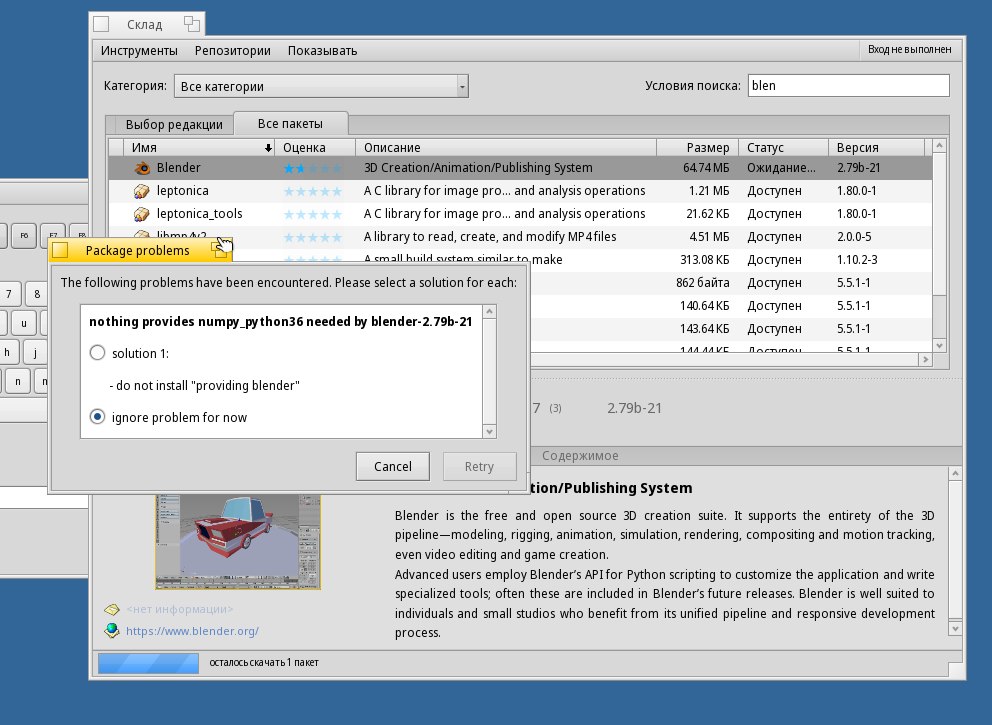Click the zoom icon on Склад title tab
Image resolution: width=992 pixels, height=725 pixels.
(x=192, y=24)
